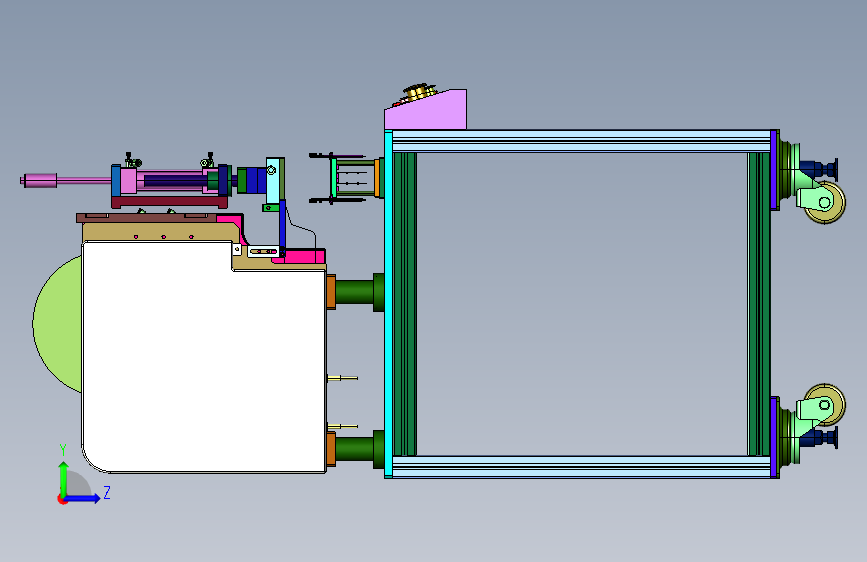
Task: Select the red origin point of the triad
Action: (x=62, y=499)
